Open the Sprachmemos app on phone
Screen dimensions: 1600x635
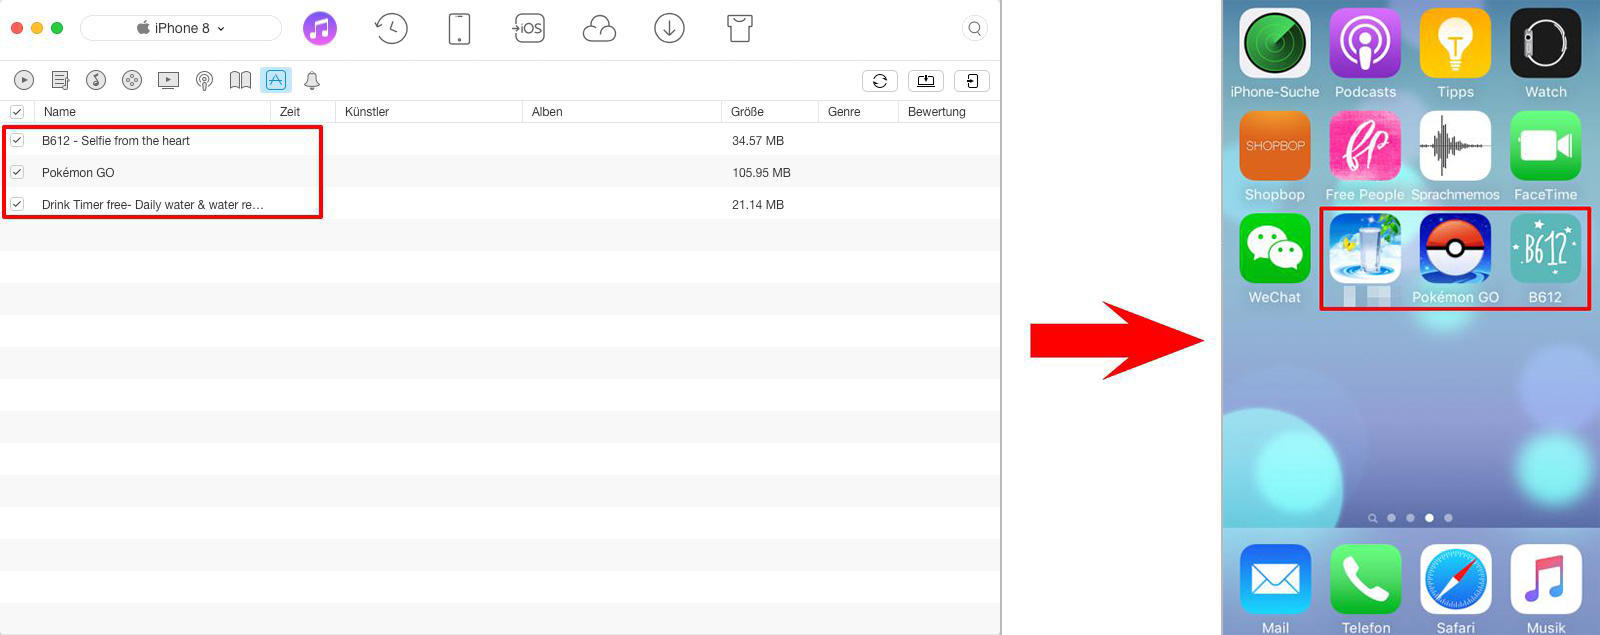point(1455,146)
